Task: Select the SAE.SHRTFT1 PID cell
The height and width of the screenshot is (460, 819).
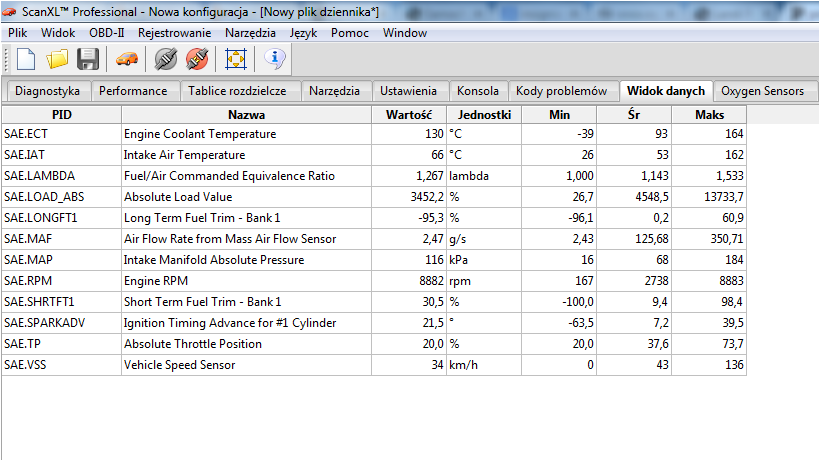Action: click(x=62, y=302)
